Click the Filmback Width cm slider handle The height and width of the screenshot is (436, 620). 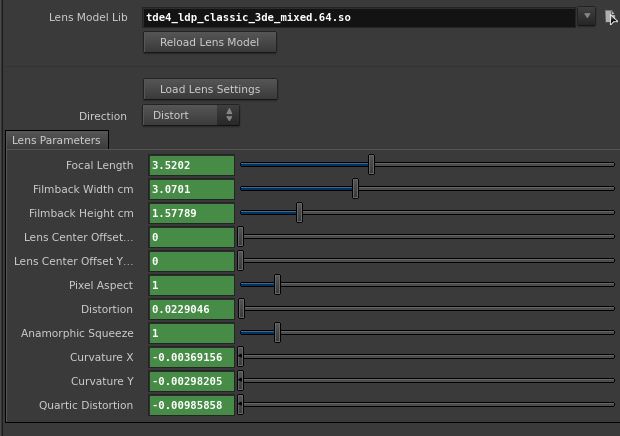coord(355,189)
